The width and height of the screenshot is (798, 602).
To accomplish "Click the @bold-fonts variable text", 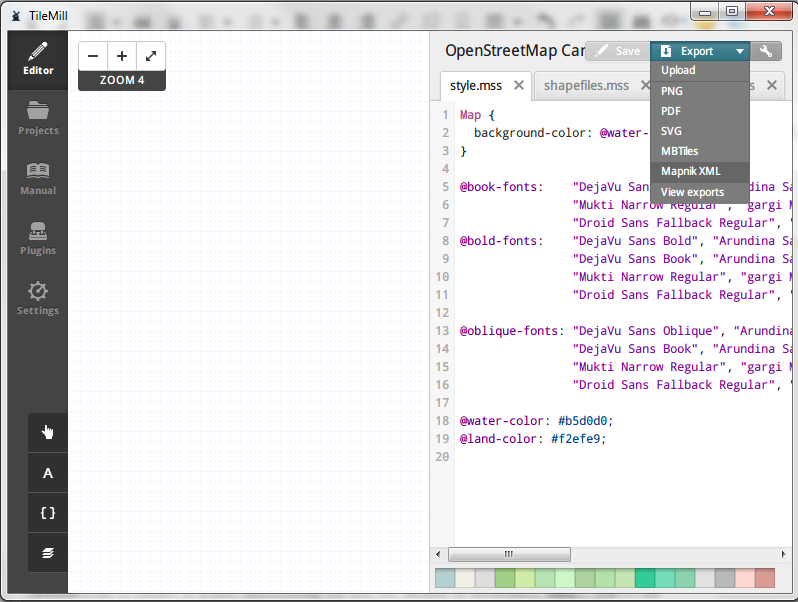I will (x=501, y=241).
